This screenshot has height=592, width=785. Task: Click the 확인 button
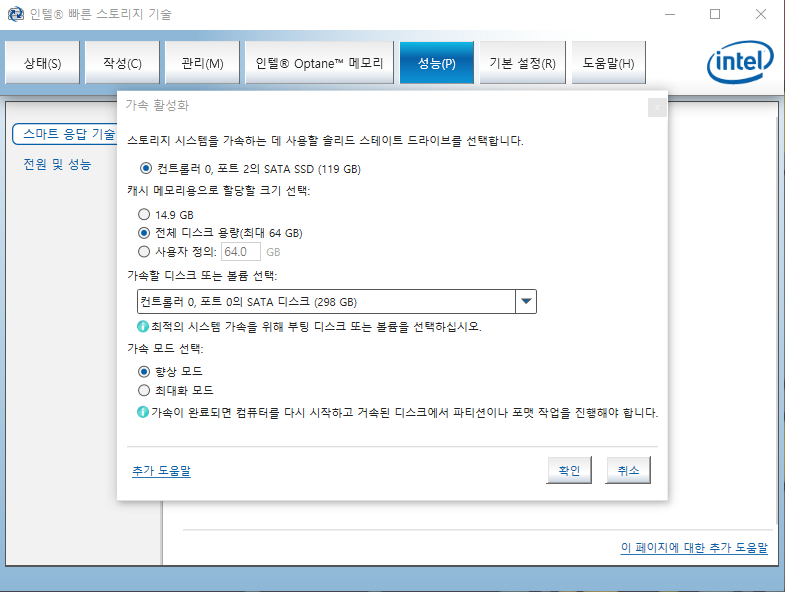pos(569,470)
